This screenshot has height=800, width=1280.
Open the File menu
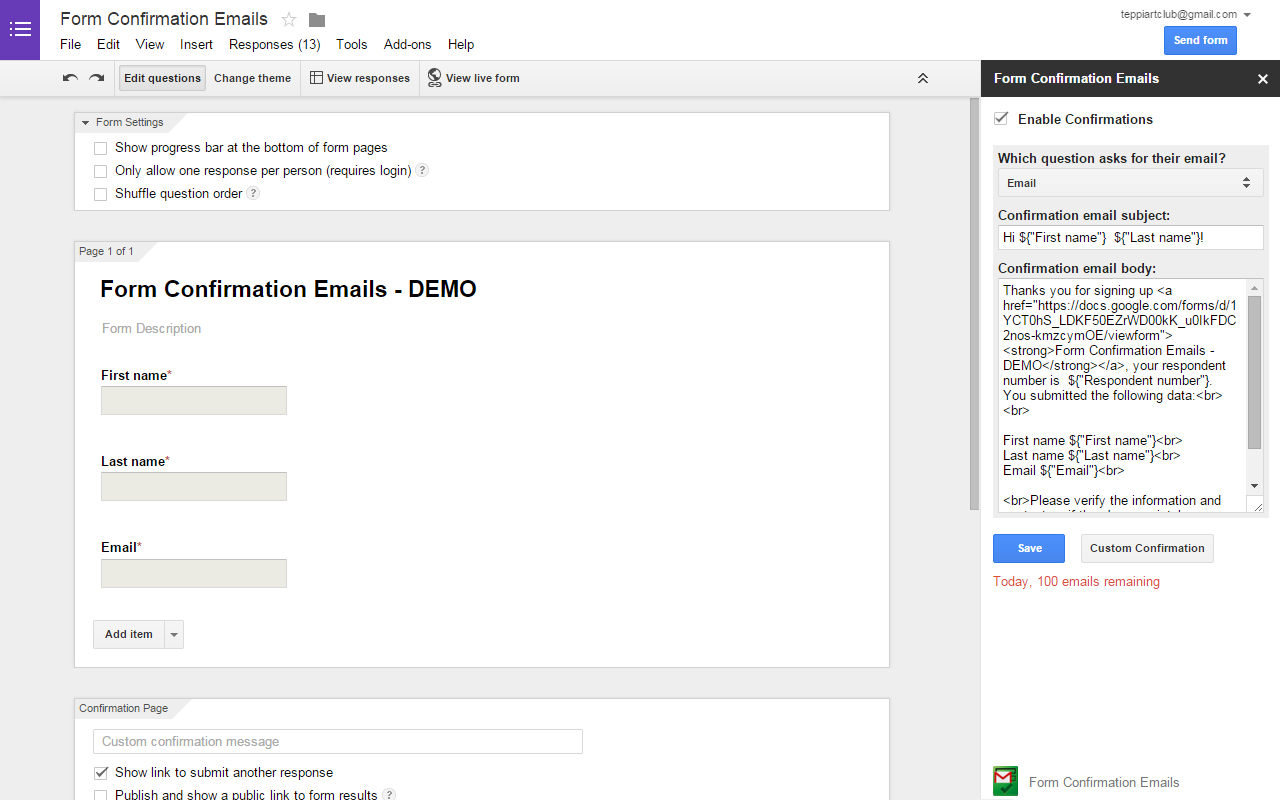[70, 44]
